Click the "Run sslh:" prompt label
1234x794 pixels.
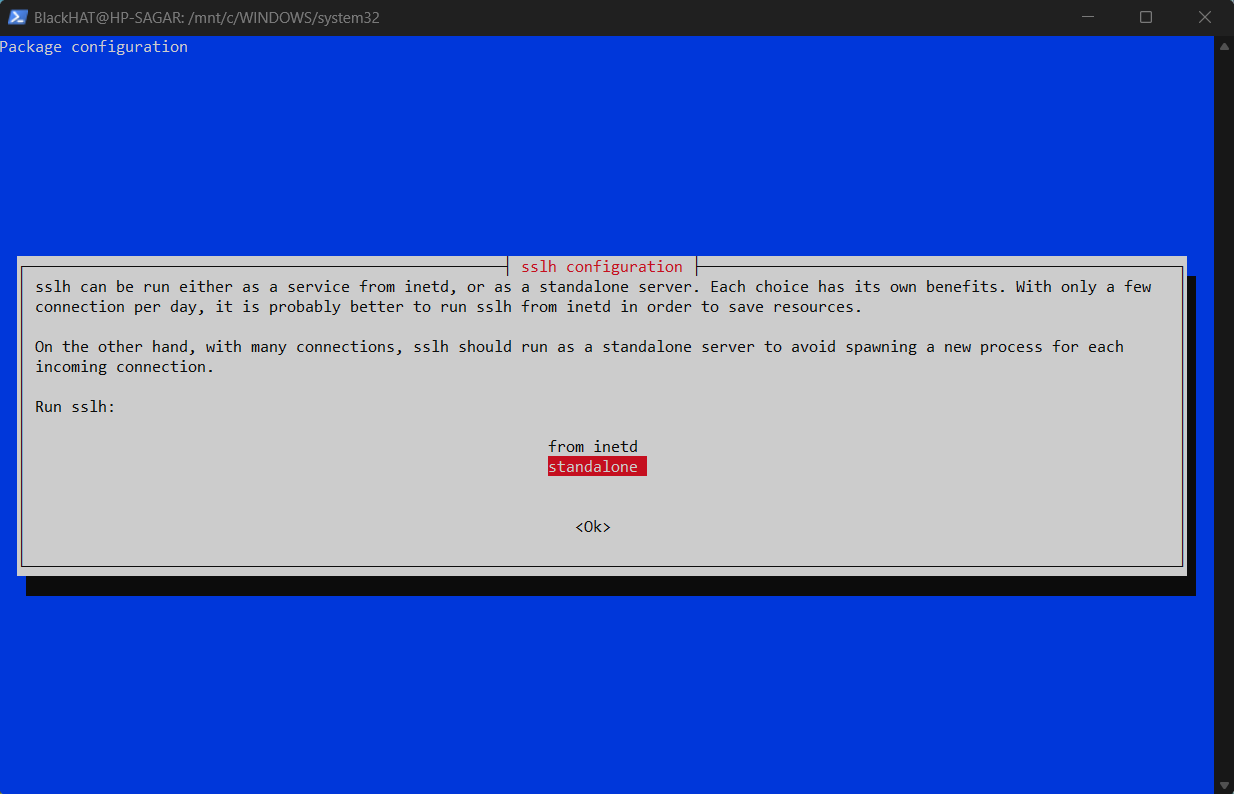click(76, 407)
